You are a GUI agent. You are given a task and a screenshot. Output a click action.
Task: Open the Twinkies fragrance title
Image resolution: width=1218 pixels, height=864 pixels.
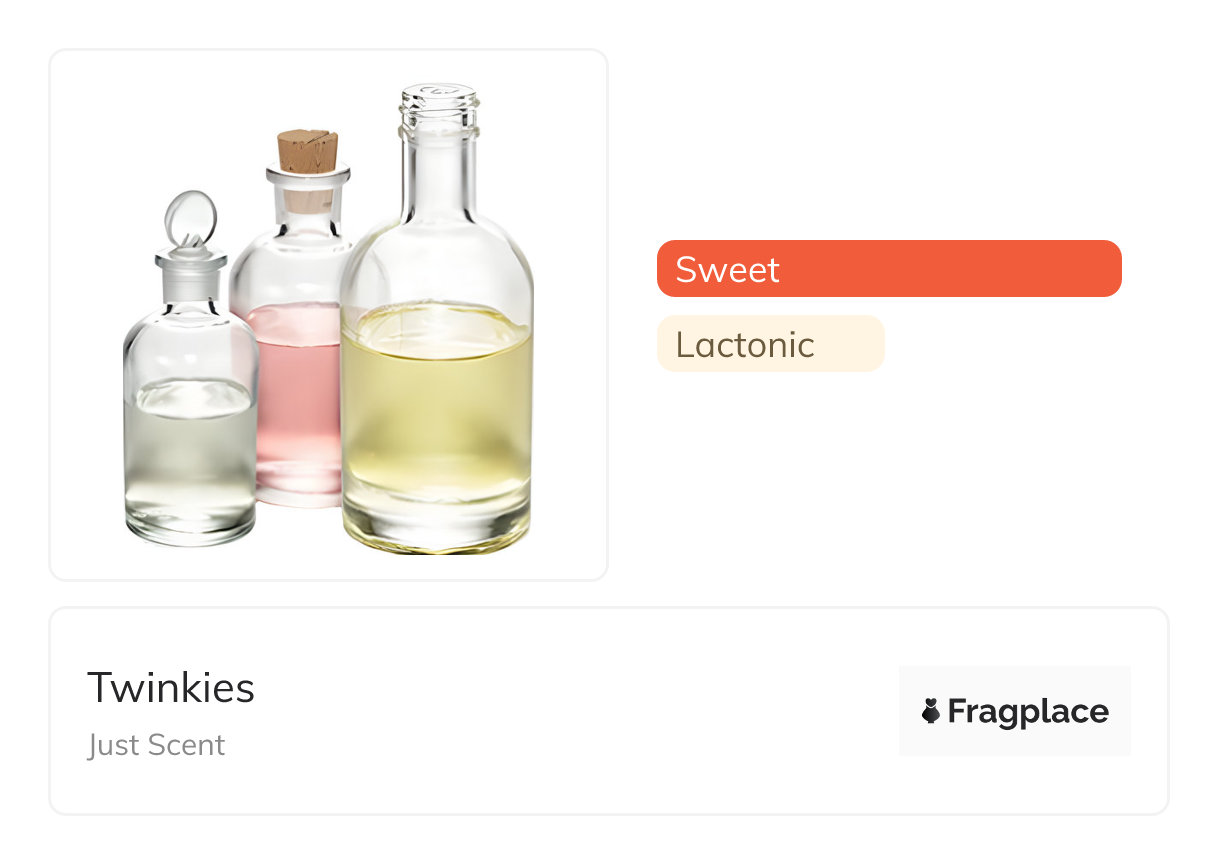click(x=171, y=688)
